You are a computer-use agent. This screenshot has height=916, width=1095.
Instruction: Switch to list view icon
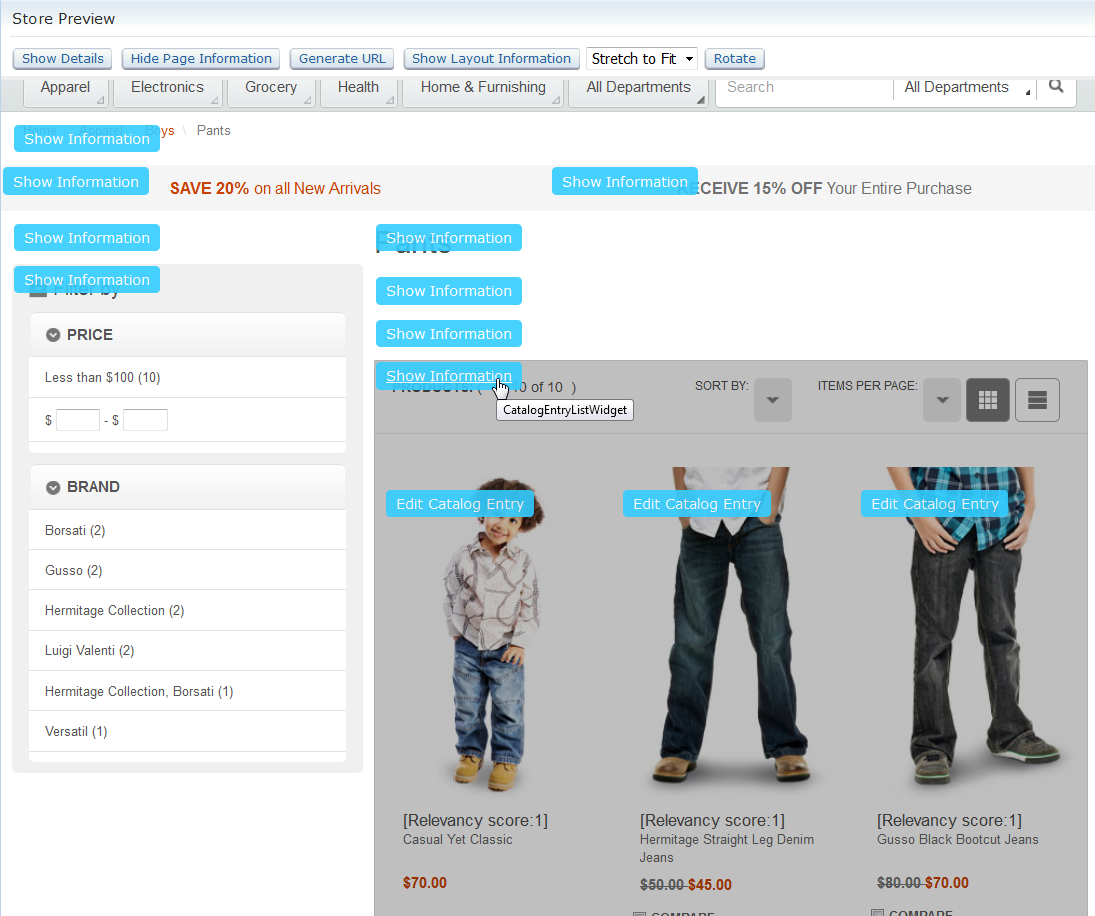click(1037, 400)
